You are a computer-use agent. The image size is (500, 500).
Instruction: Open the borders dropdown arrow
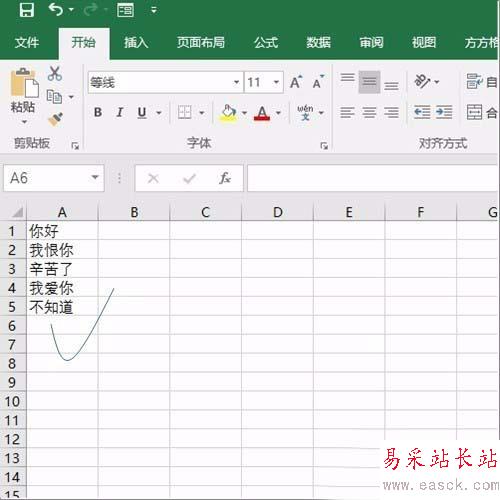[202, 113]
